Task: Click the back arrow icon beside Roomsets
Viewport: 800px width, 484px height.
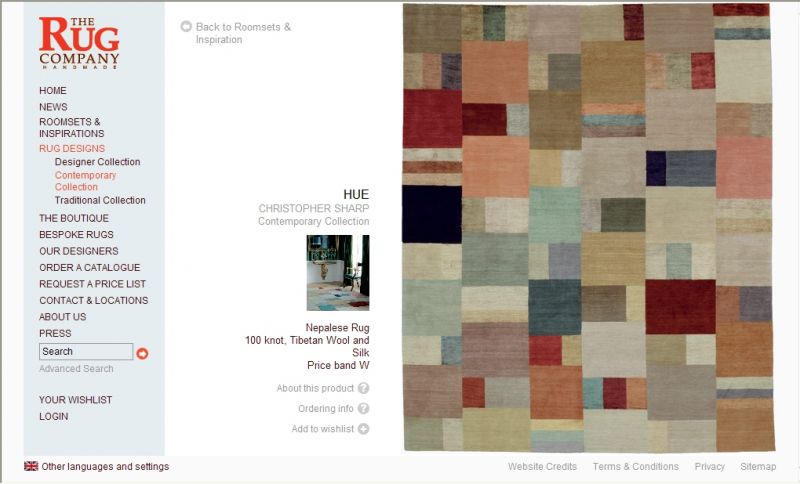Action: (186, 26)
